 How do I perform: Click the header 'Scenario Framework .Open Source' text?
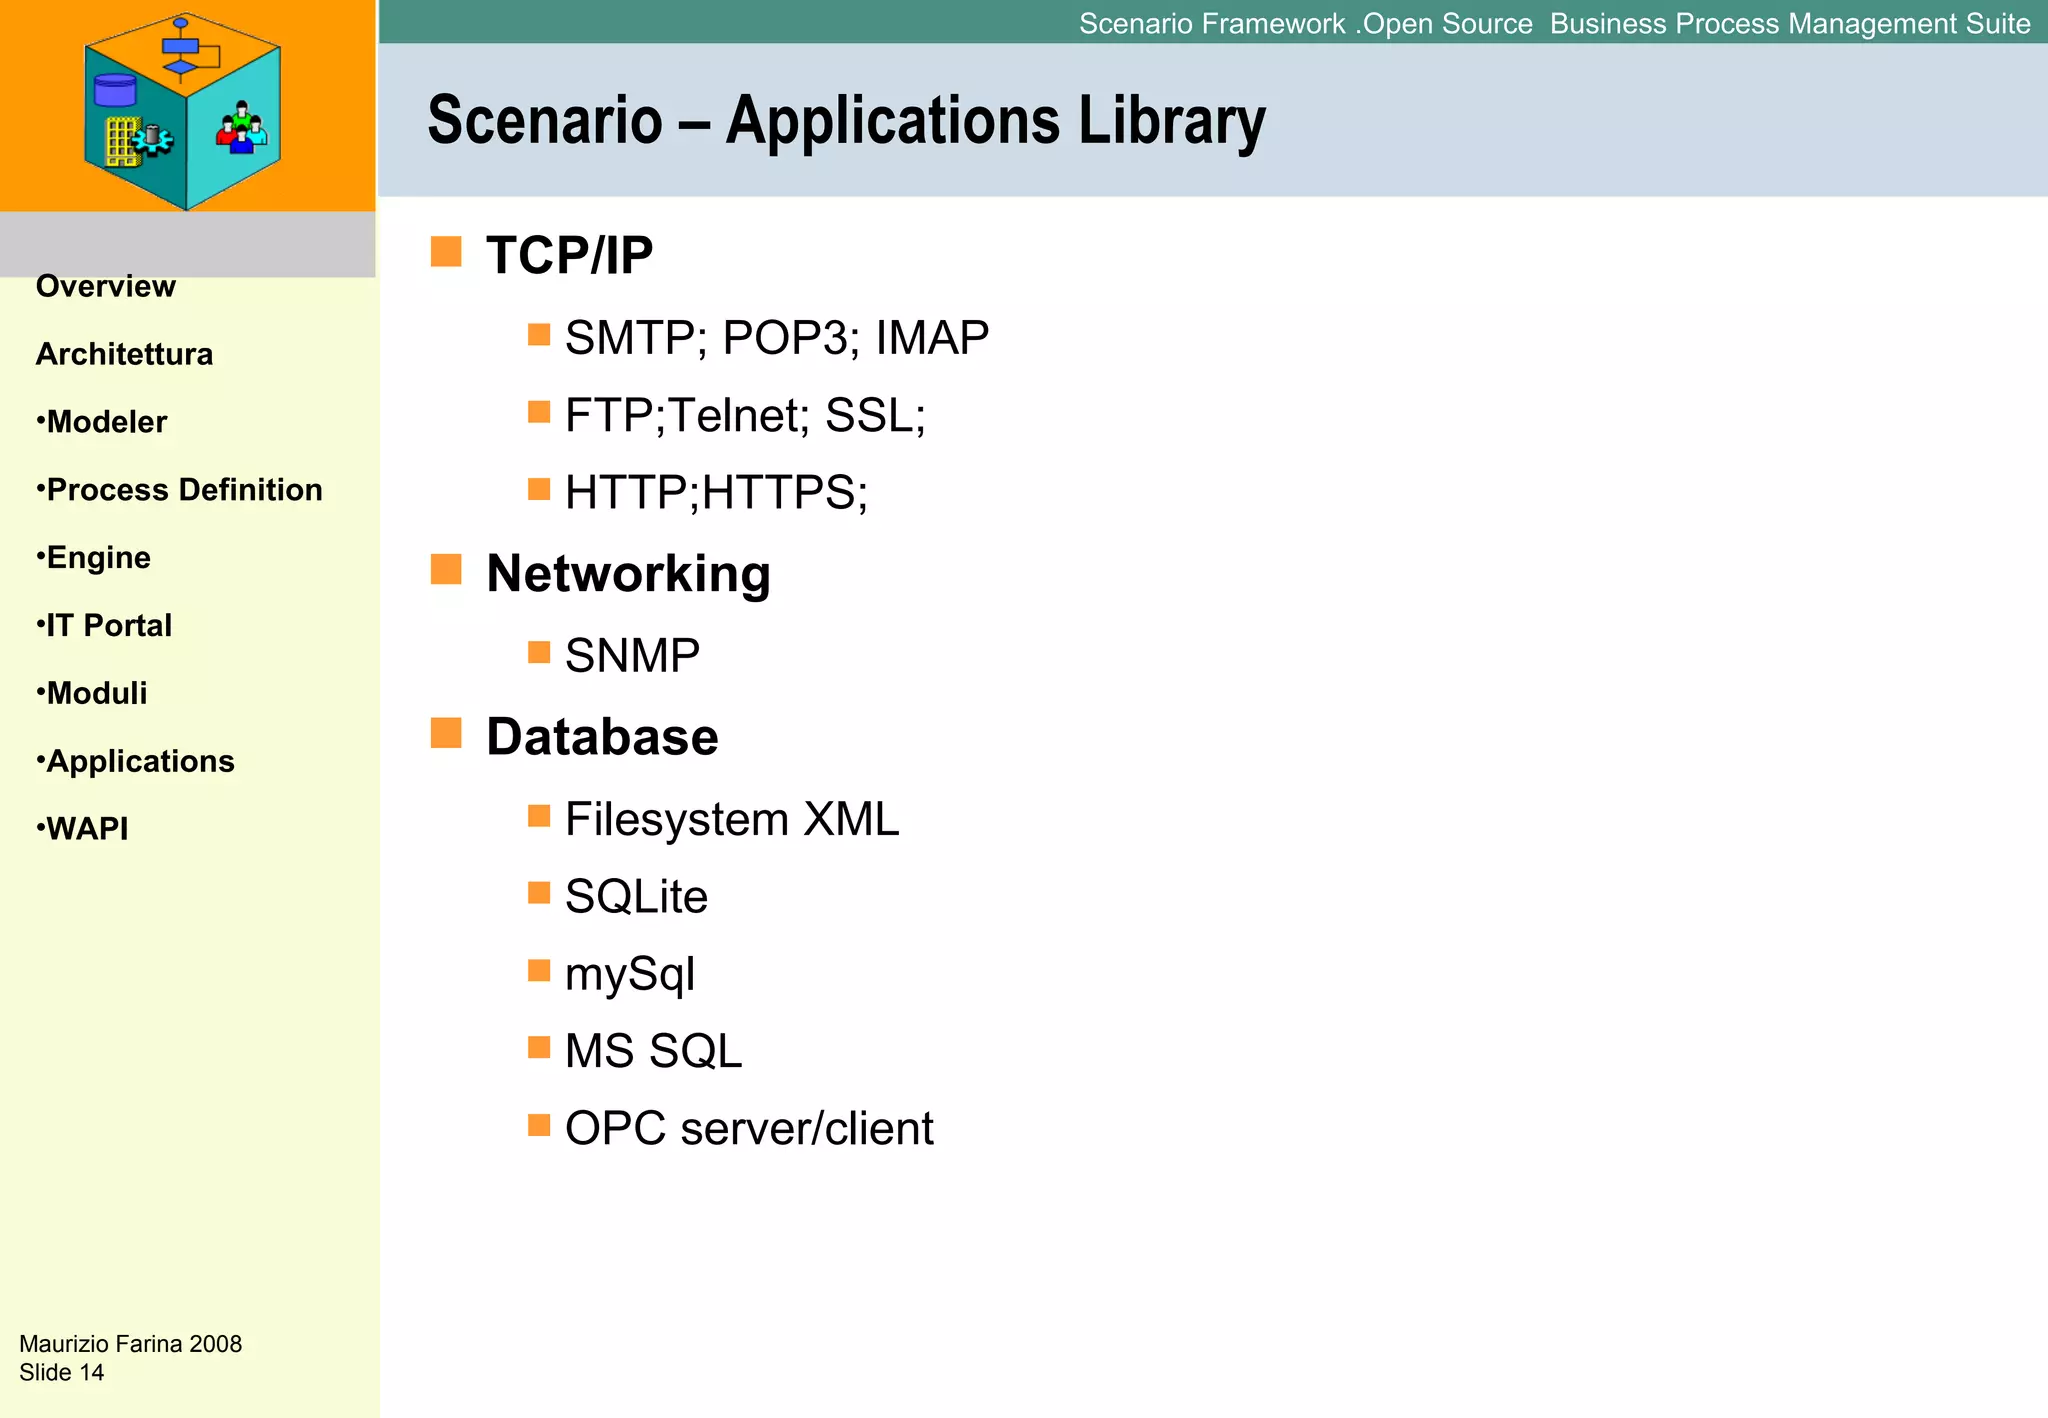pyautogui.click(x=1306, y=24)
